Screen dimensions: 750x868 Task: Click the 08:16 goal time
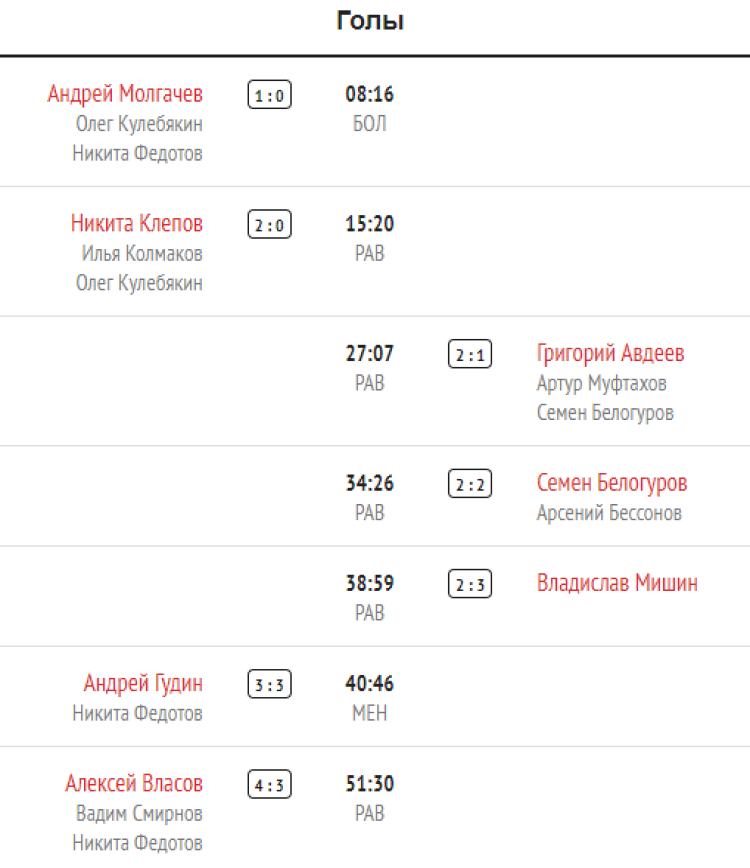(370, 95)
